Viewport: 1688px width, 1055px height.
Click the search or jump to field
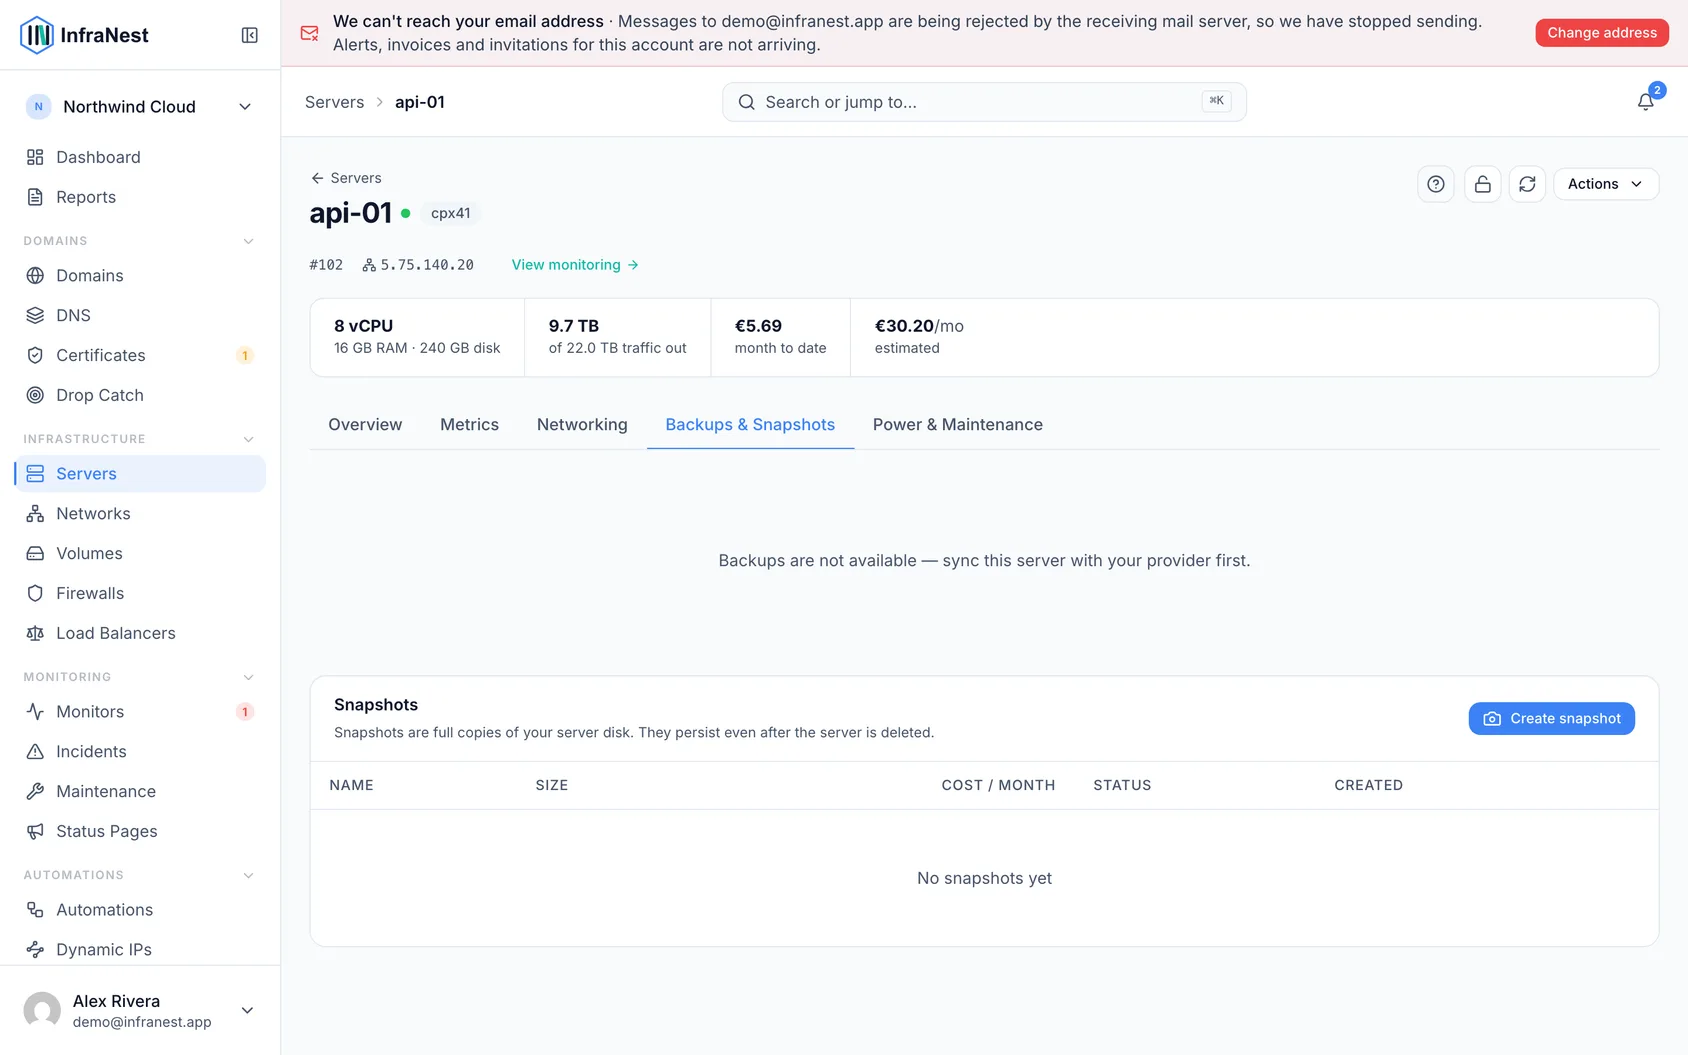(x=984, y=102)
